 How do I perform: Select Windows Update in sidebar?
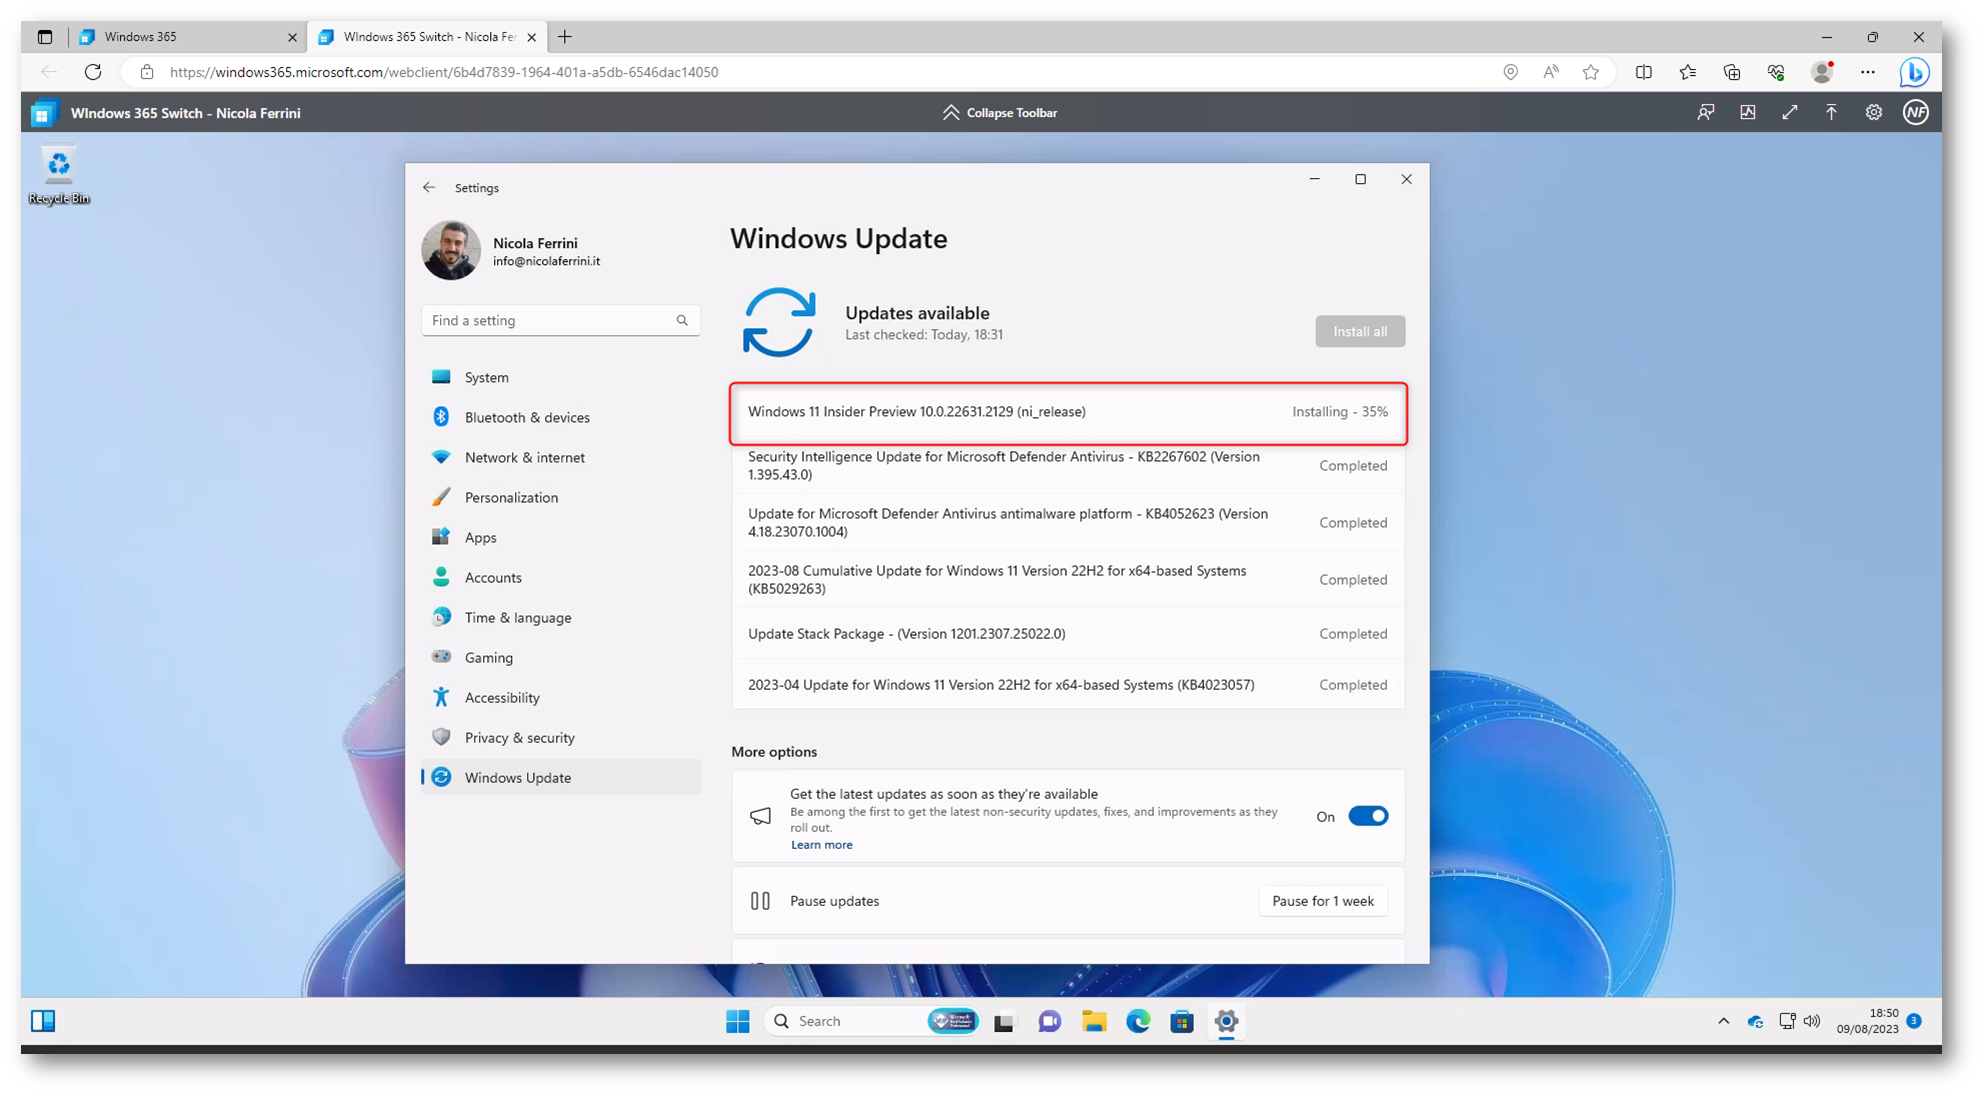click(x=561, y=777)
